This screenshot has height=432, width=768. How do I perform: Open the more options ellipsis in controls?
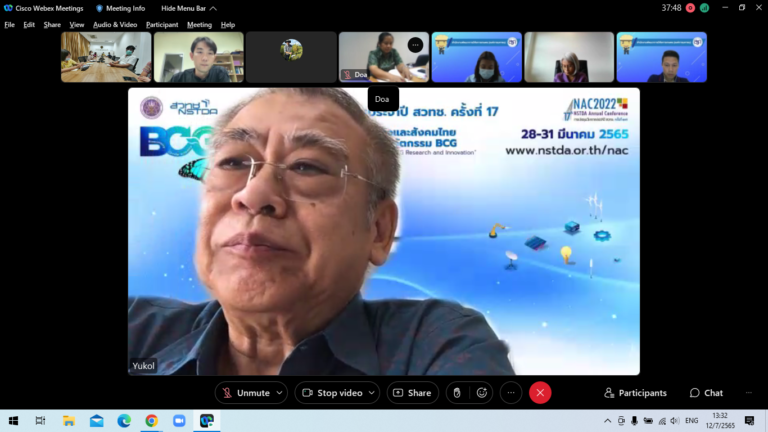pos(511,393)
